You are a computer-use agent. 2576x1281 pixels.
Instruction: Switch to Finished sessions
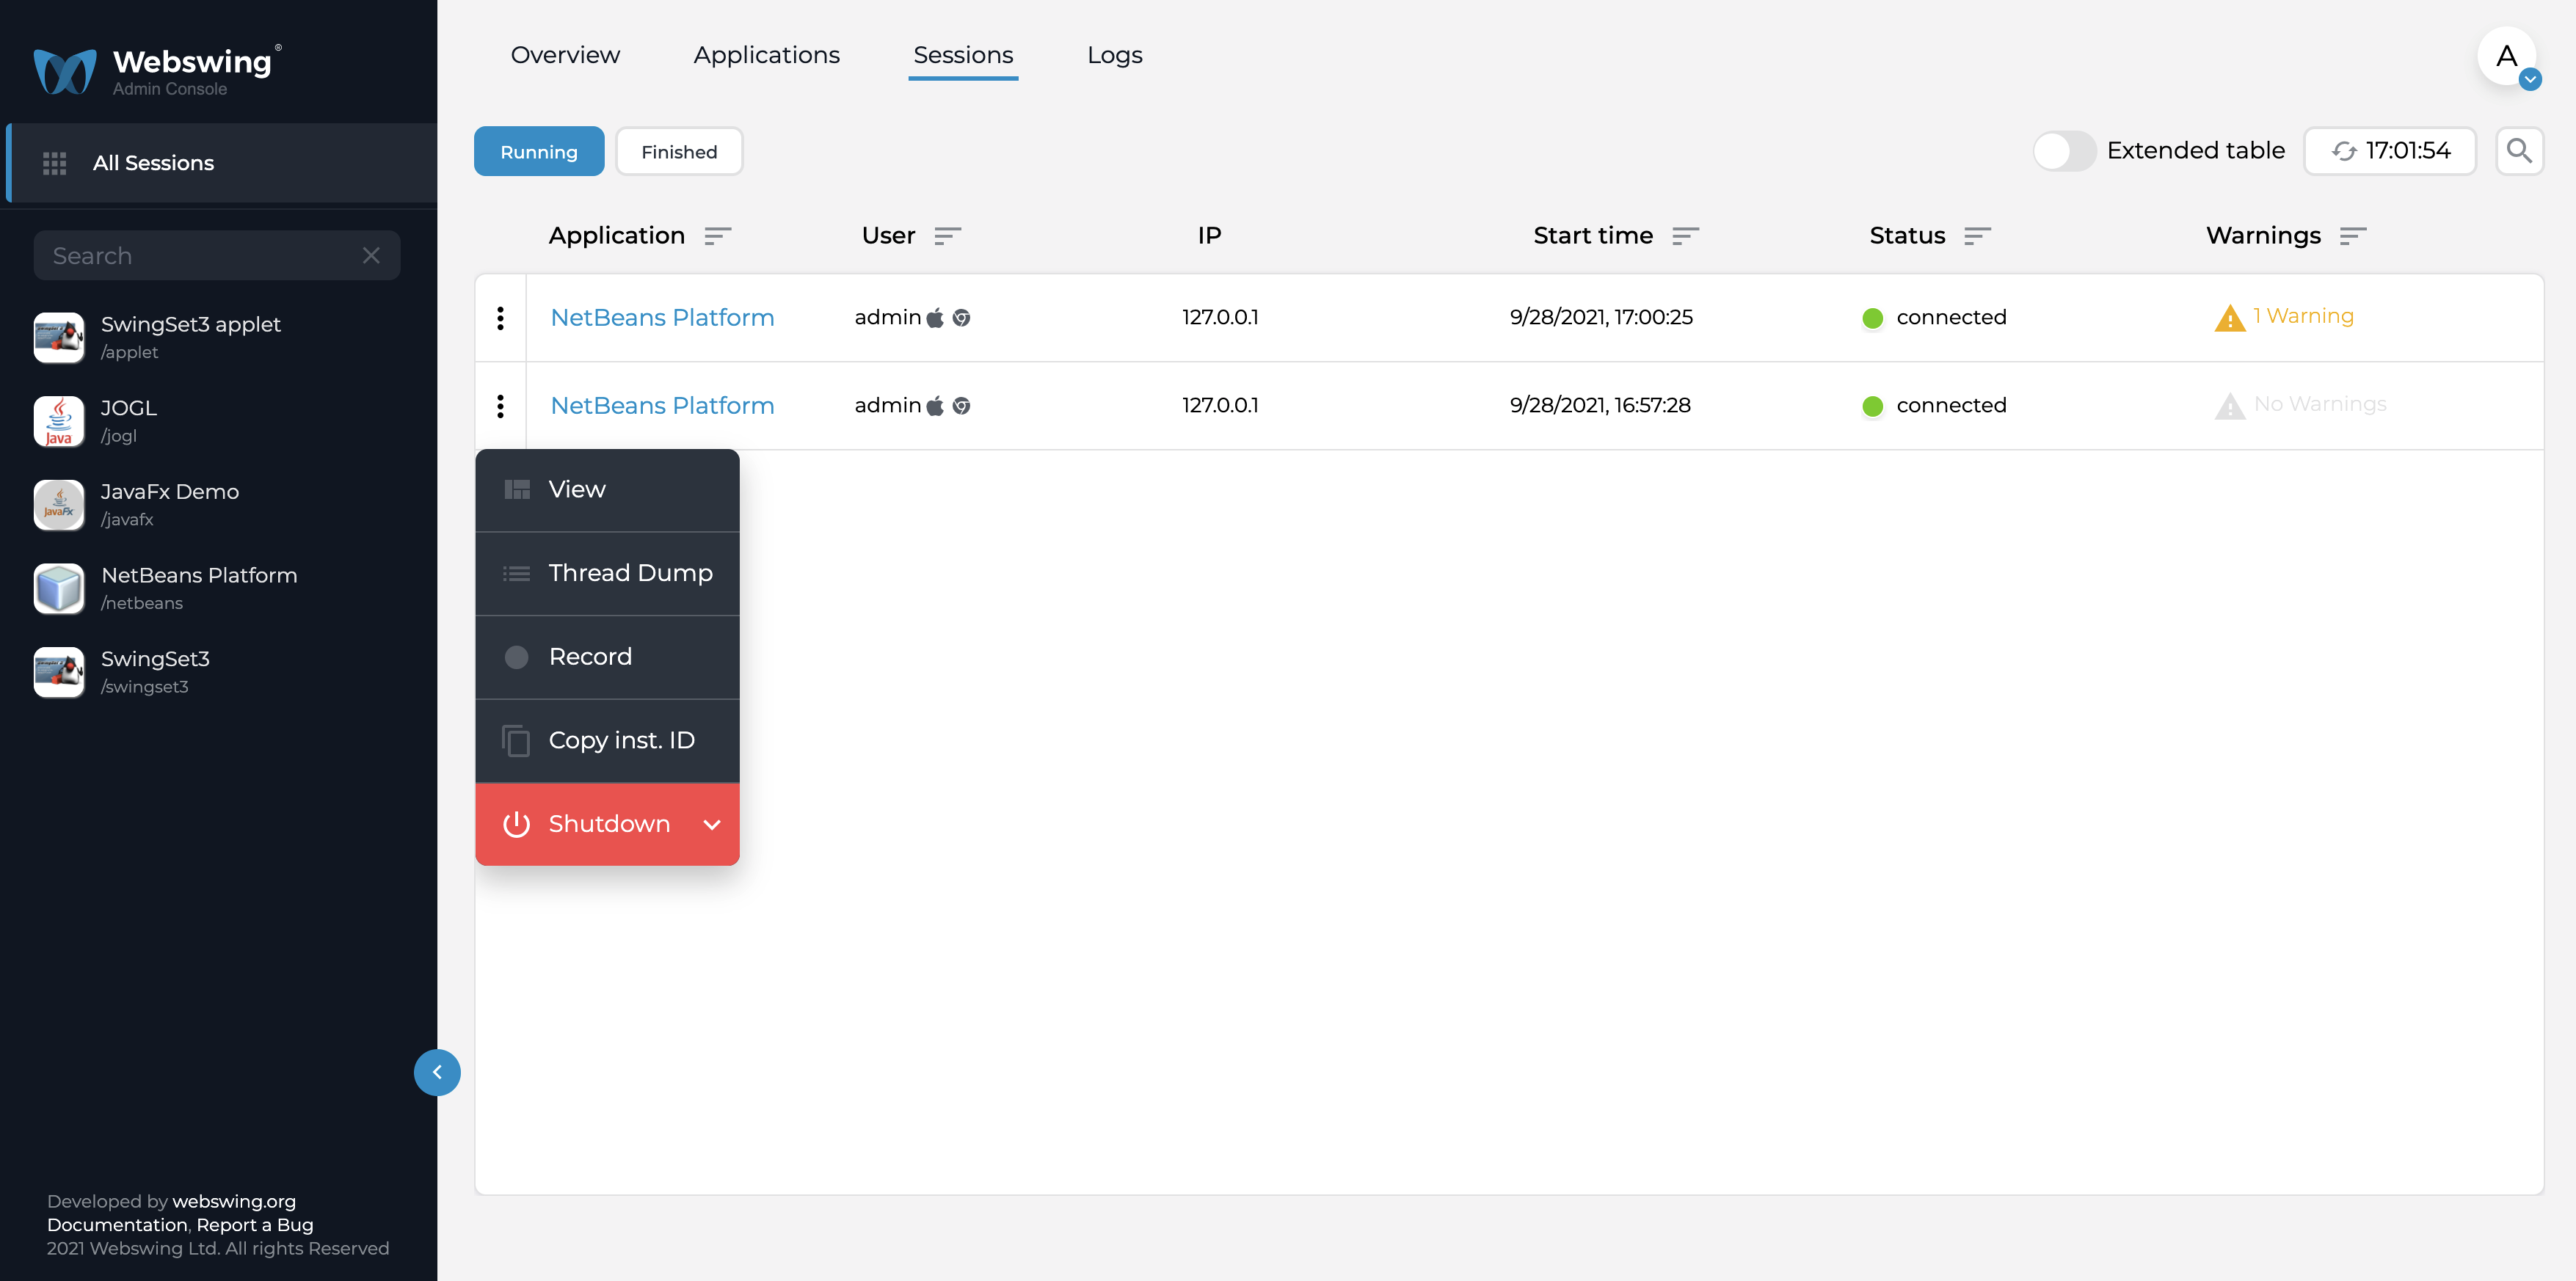679,151
